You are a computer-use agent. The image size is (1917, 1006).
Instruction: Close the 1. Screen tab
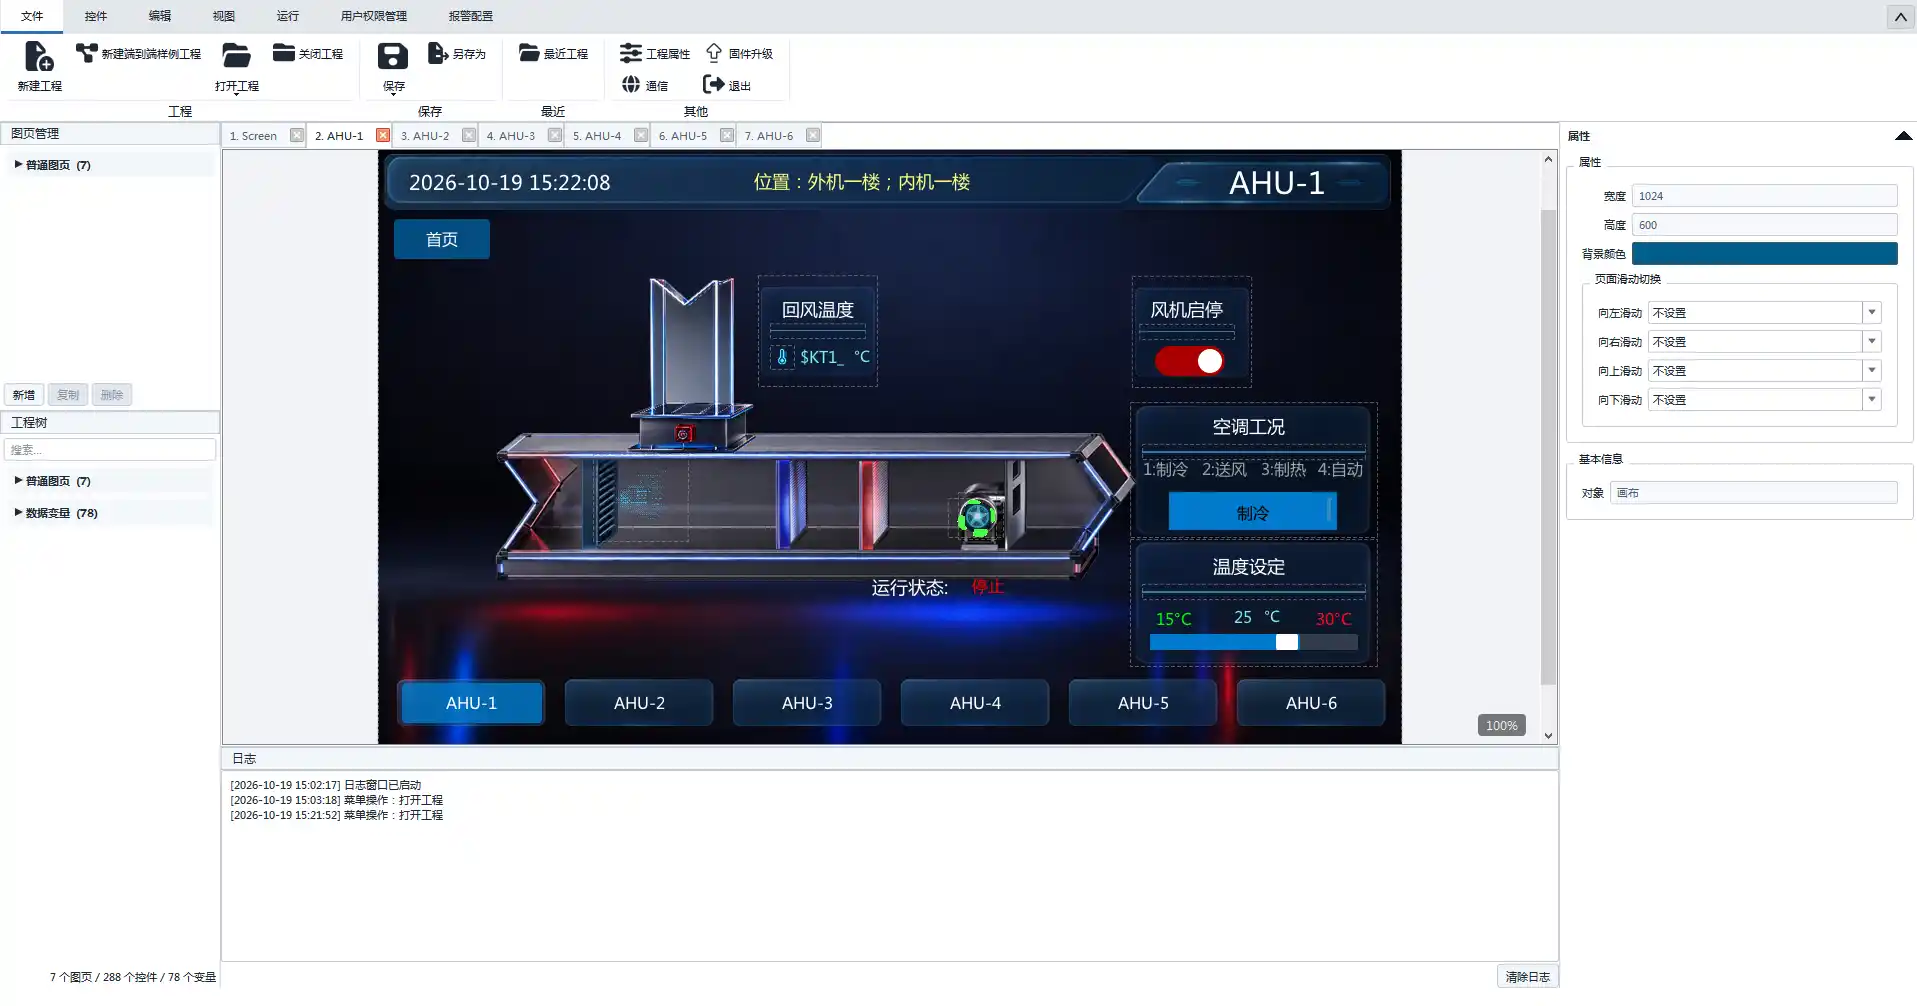tap(297, 135)
